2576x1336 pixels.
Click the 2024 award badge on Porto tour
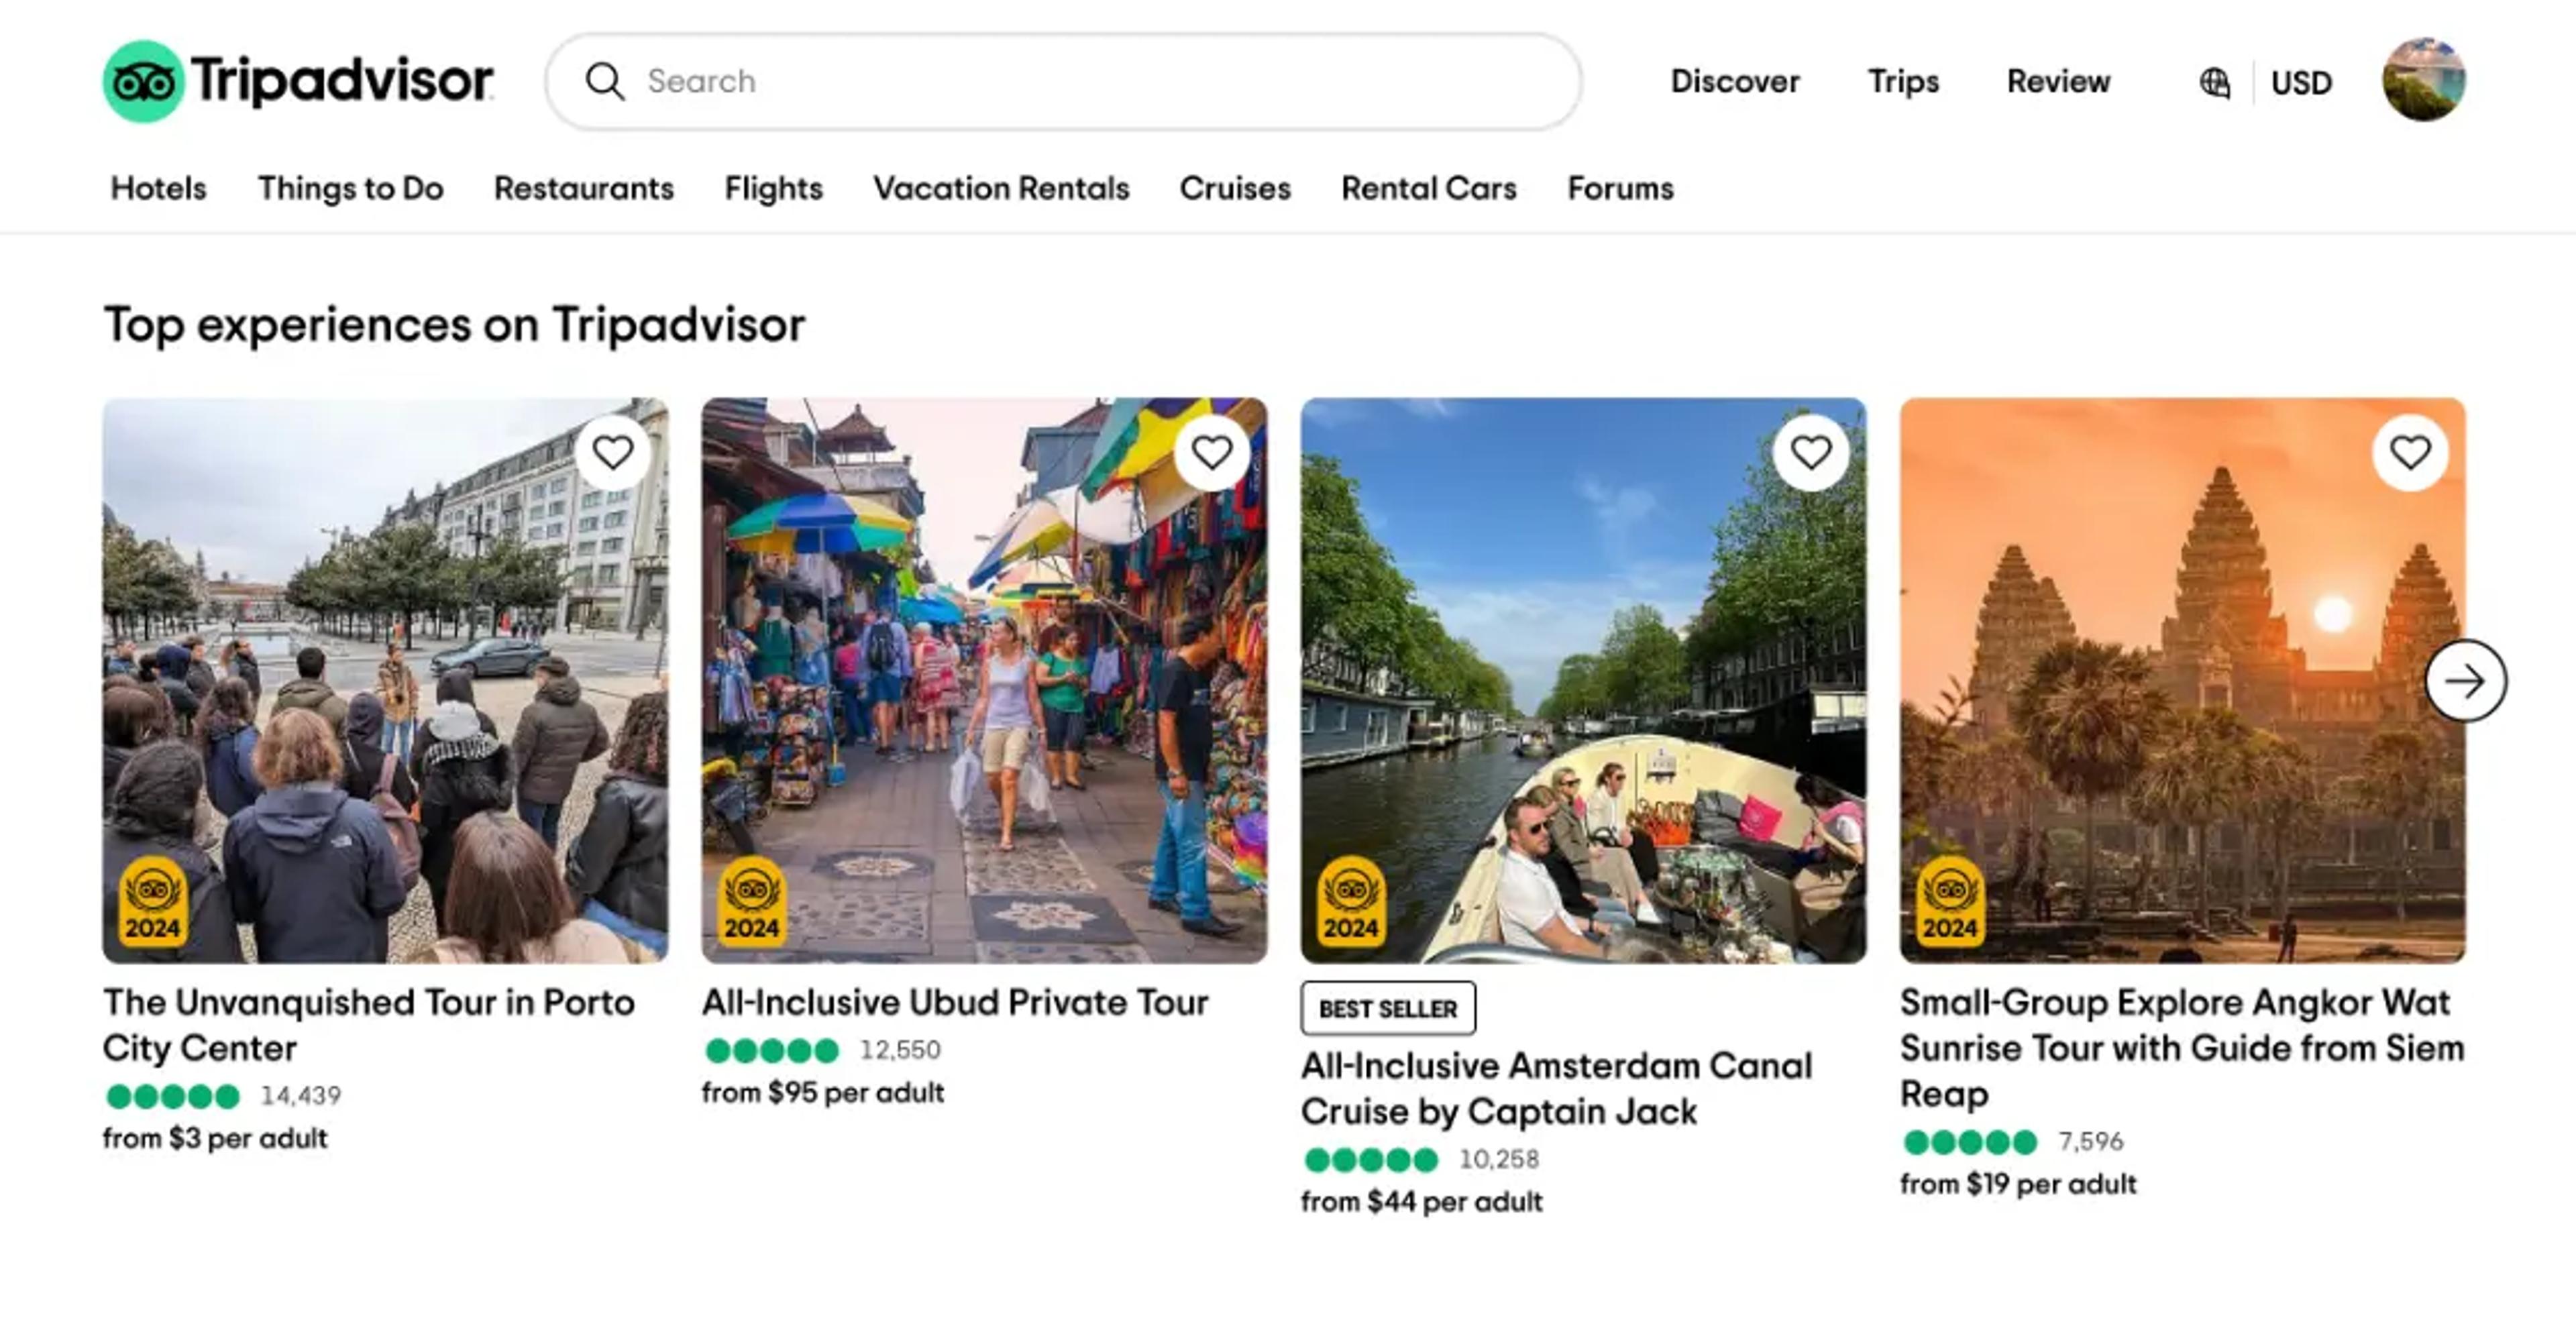pyautogui.click(x=153, y=901)
